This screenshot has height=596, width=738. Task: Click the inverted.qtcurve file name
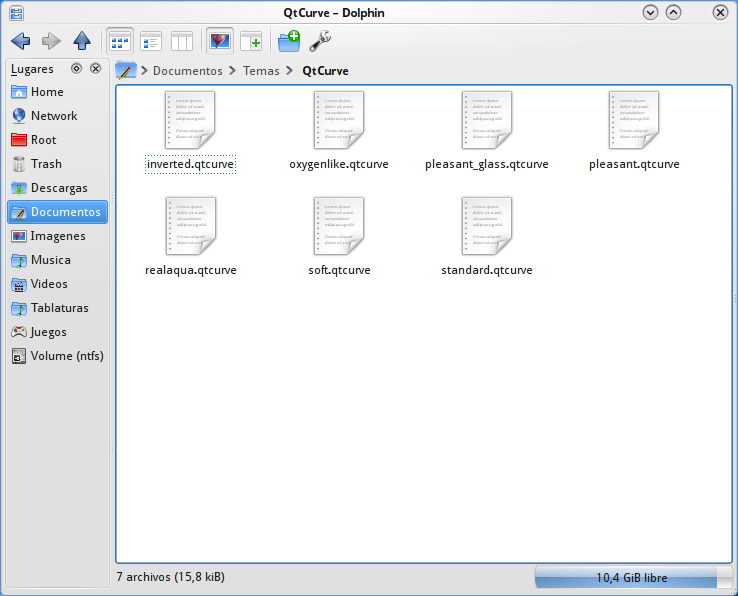(190, 164)
